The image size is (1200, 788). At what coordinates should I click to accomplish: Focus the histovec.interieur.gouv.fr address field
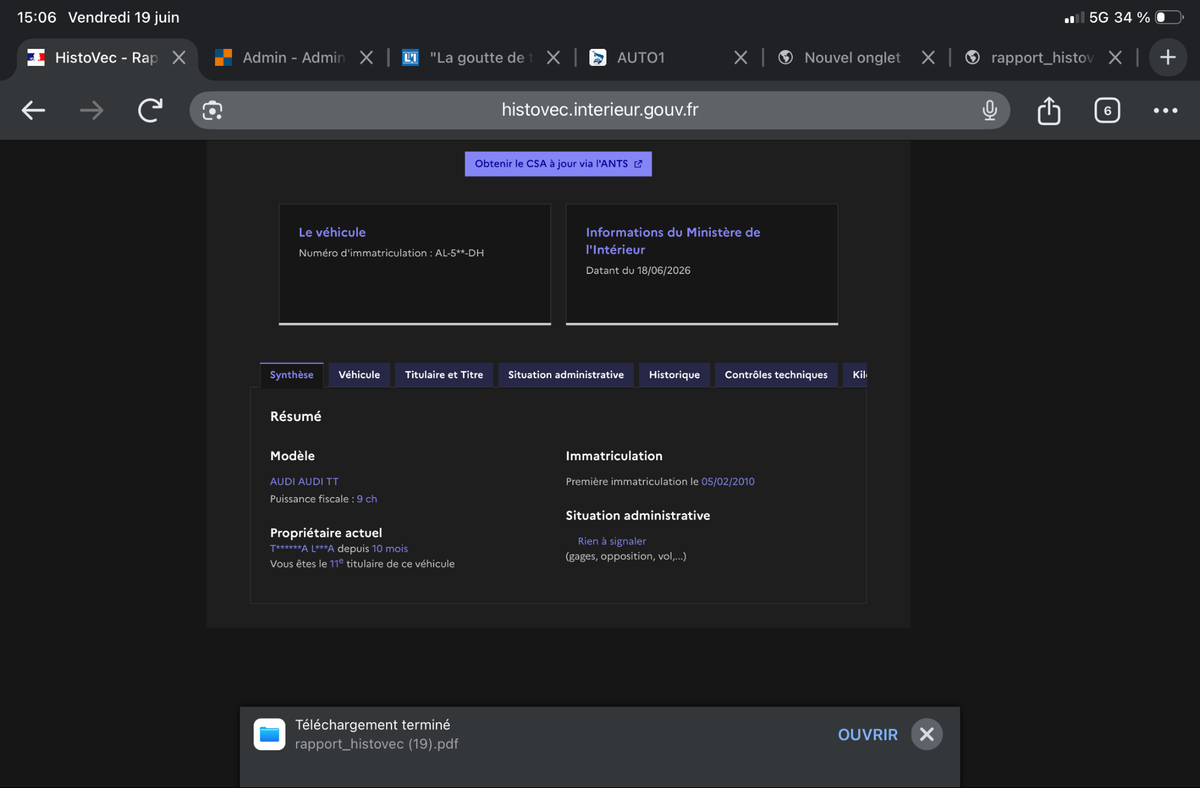pos(600,111)
